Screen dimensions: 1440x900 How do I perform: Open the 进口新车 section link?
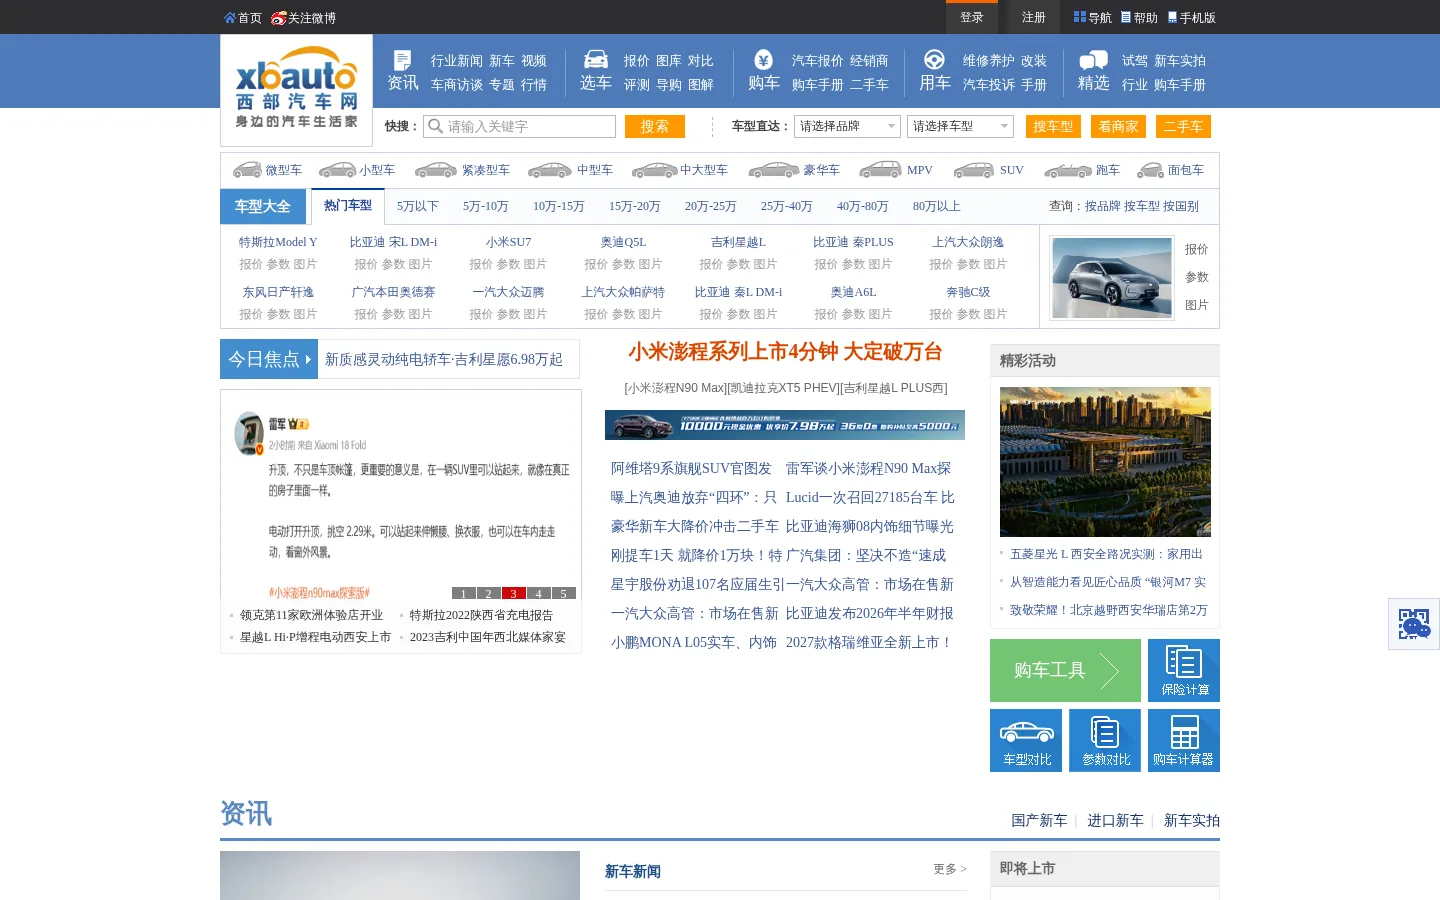point(1115,820)
